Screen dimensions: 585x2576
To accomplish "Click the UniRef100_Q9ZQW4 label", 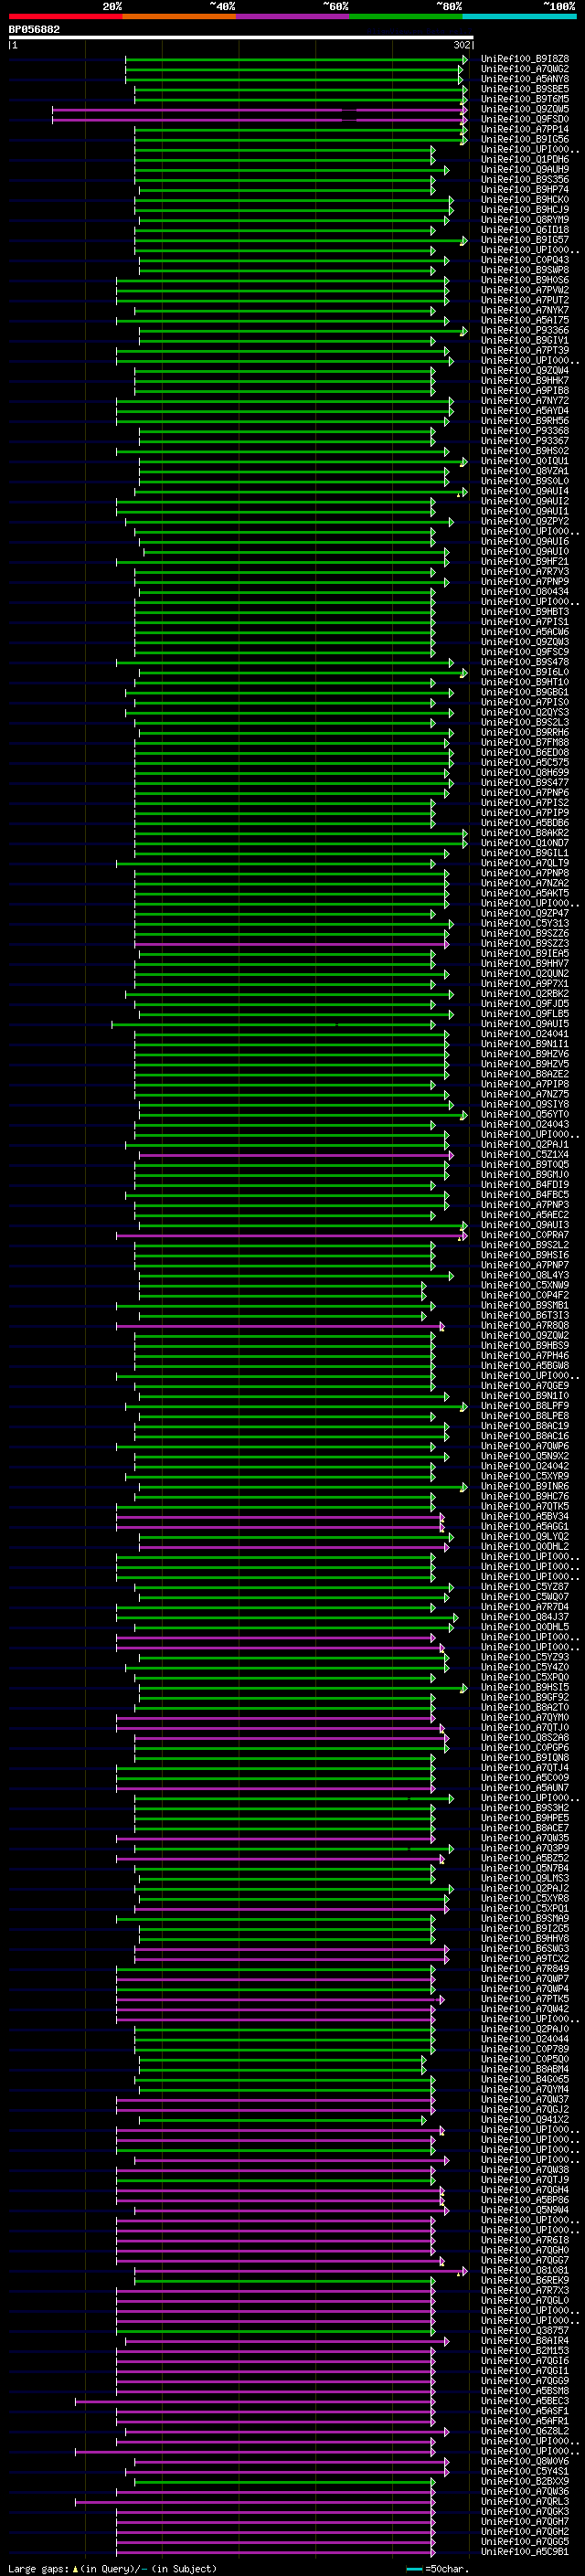I will 525,371.
